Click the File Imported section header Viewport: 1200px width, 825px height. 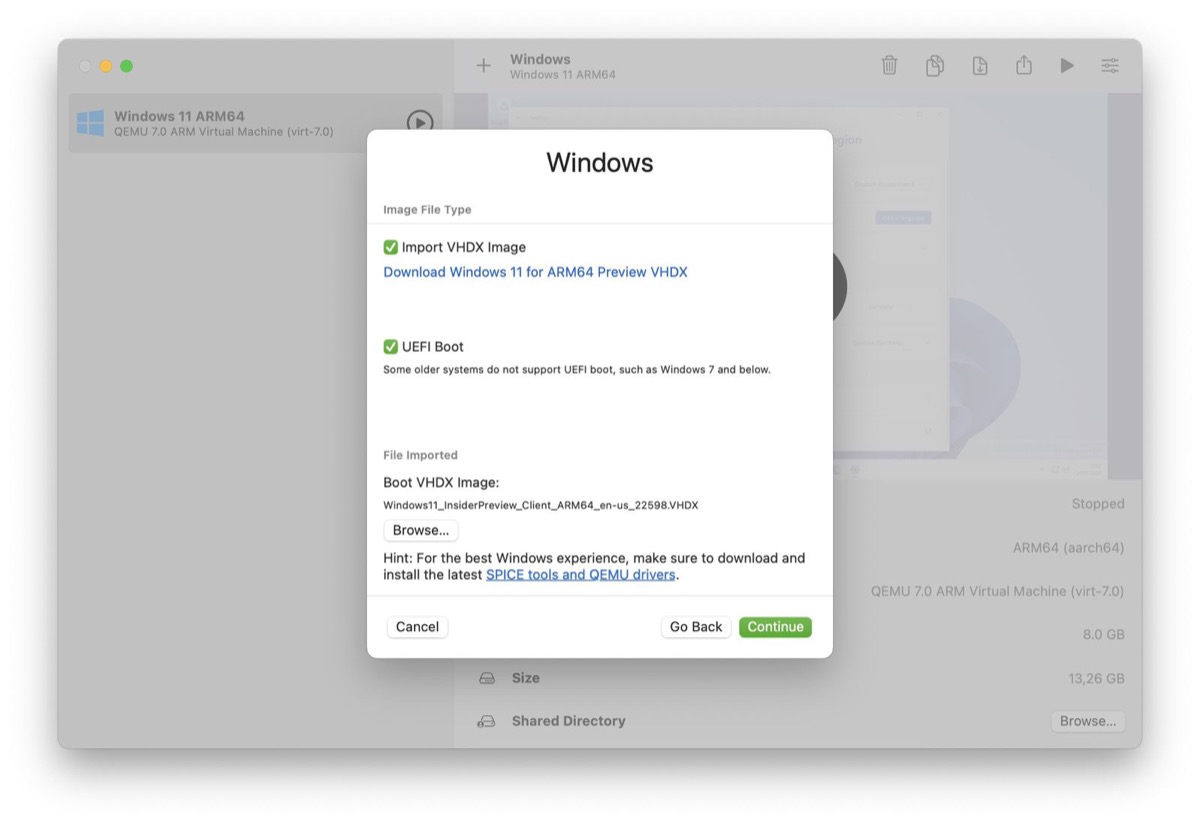[x=420, y=455]
